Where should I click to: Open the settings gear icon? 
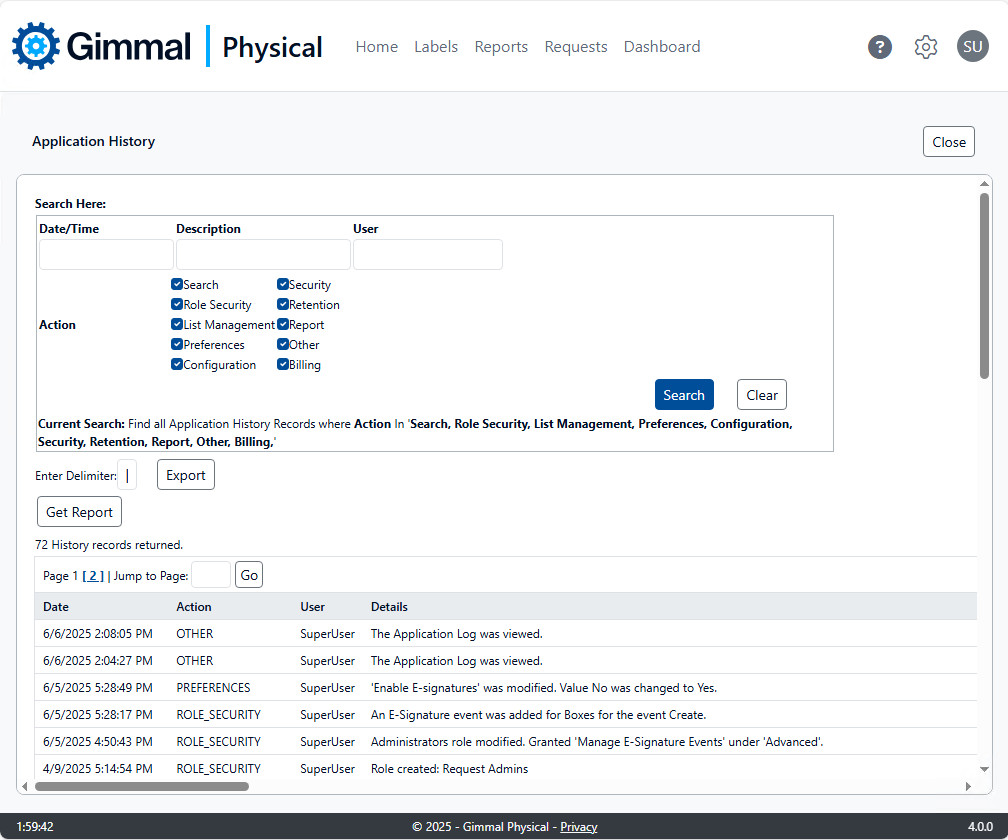click(x=926, y=47)
